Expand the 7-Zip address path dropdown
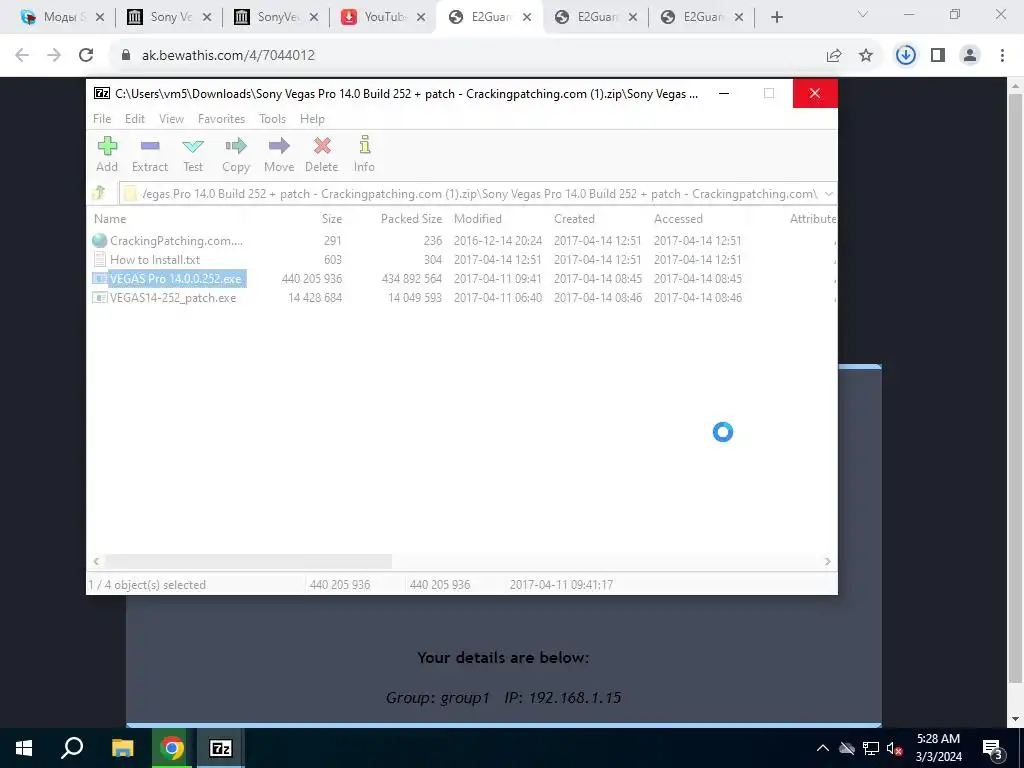The width and height of the screenshot is (1024, 768). point(828,194)
